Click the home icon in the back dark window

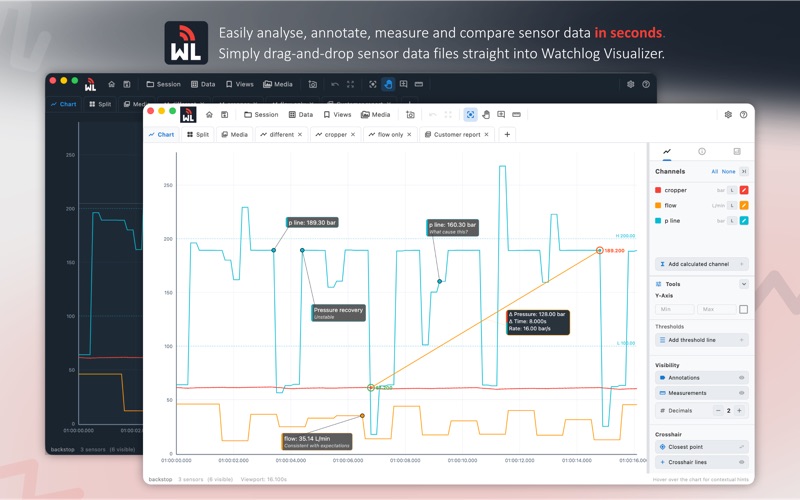pyautogui.click(x=111, y=84)
